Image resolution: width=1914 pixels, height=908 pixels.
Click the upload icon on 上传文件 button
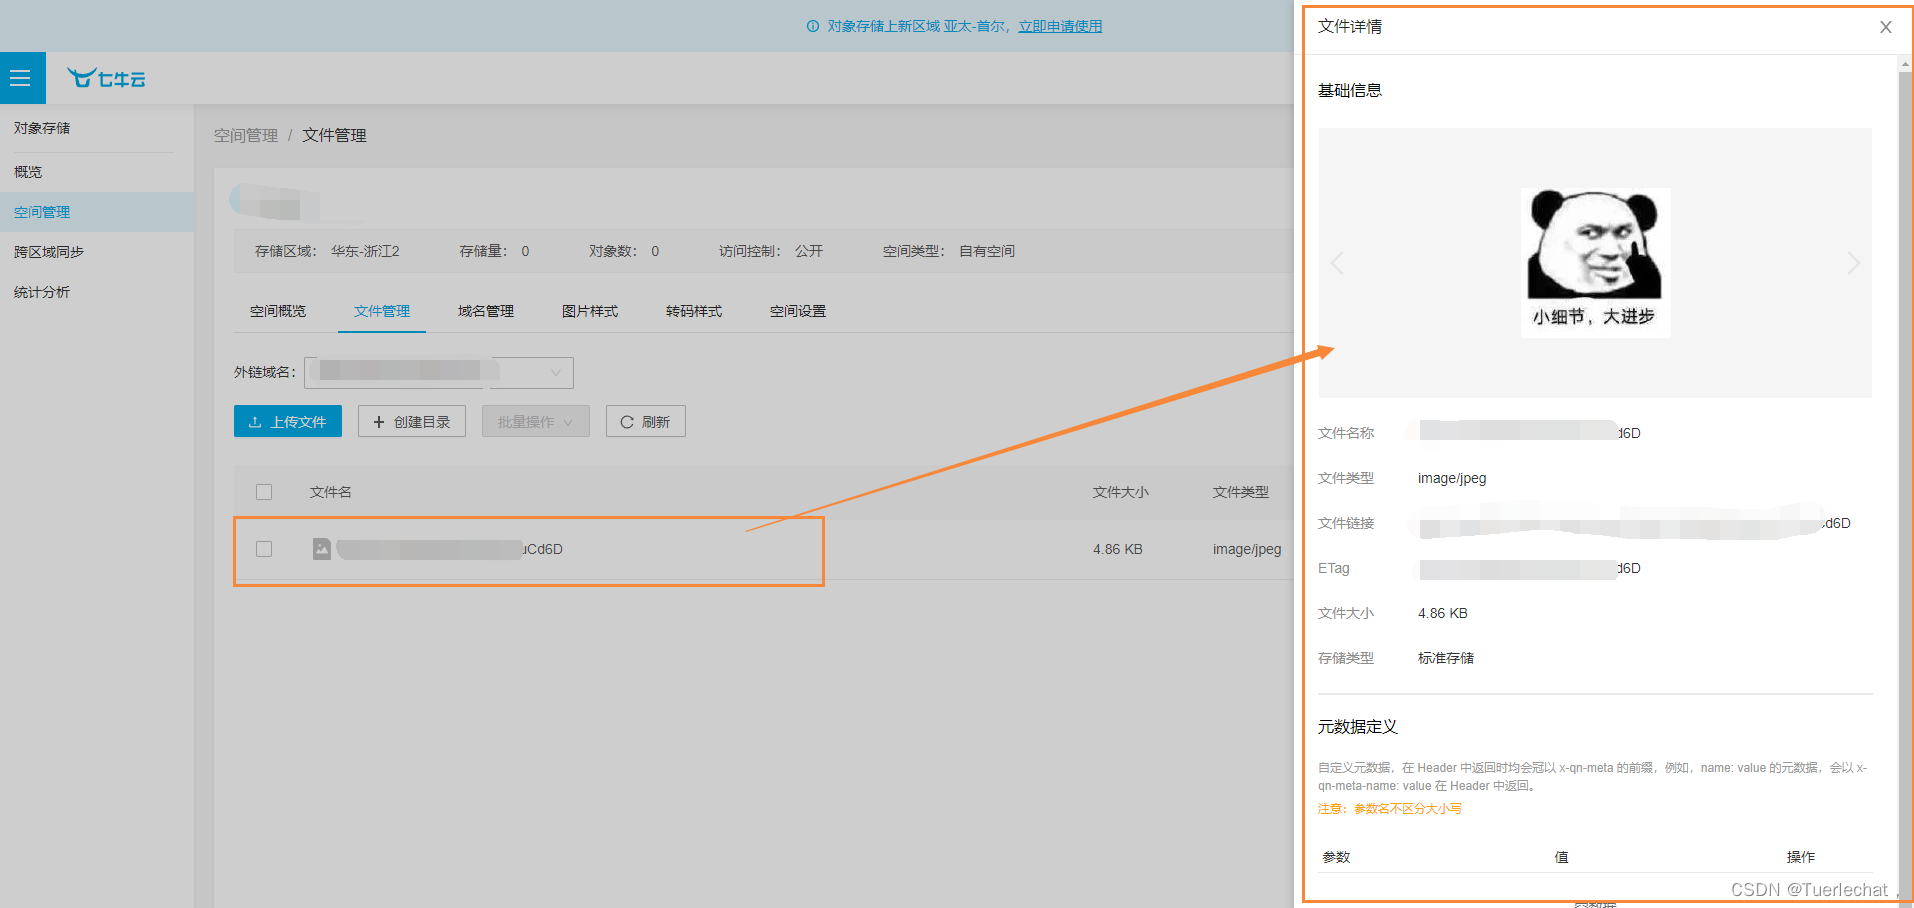pos(255,422)
